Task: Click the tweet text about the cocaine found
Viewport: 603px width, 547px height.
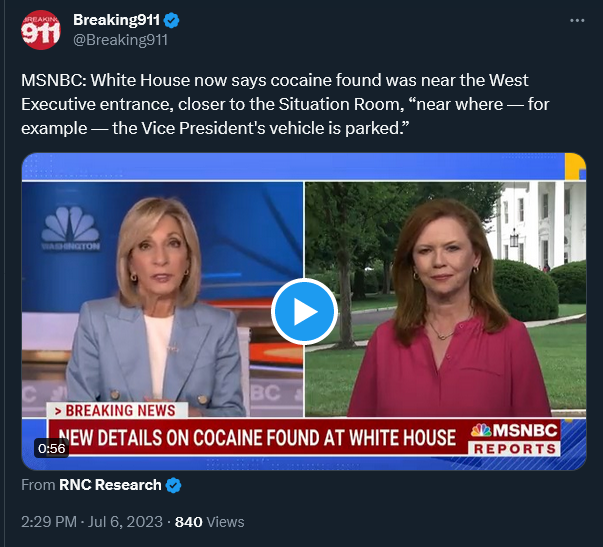Action: tap(285, 104)
